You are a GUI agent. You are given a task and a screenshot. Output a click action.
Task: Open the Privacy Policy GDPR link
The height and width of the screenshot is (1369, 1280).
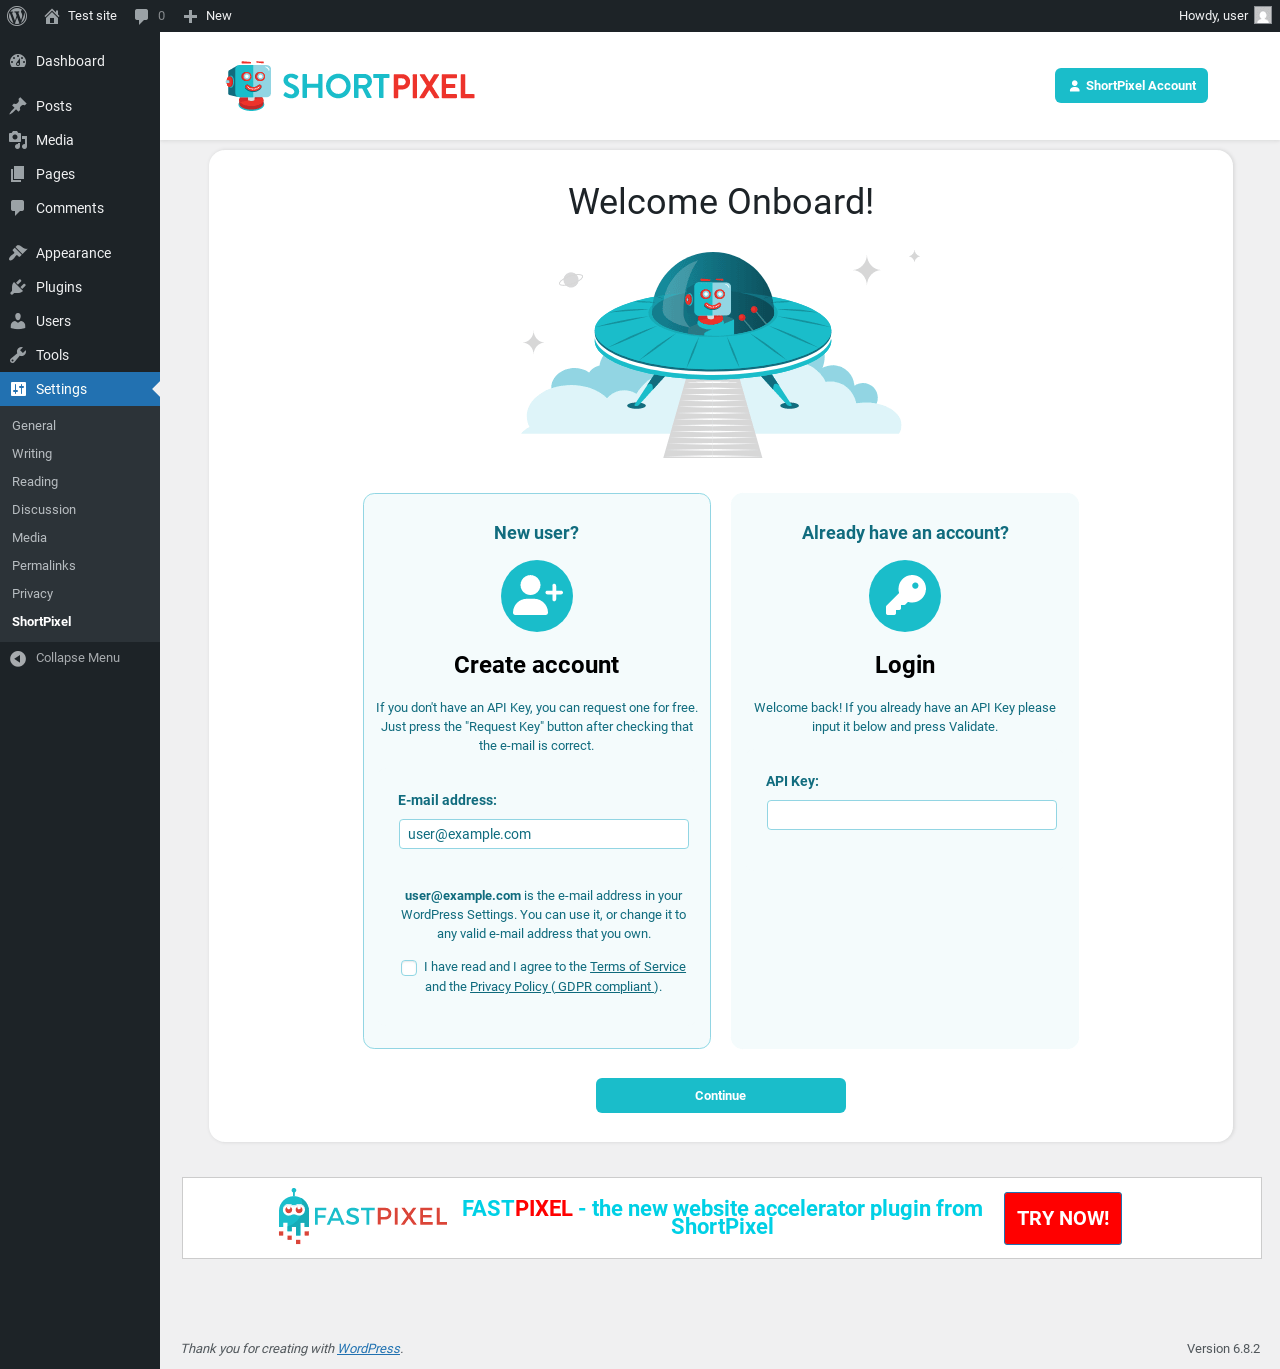(564, 987)
